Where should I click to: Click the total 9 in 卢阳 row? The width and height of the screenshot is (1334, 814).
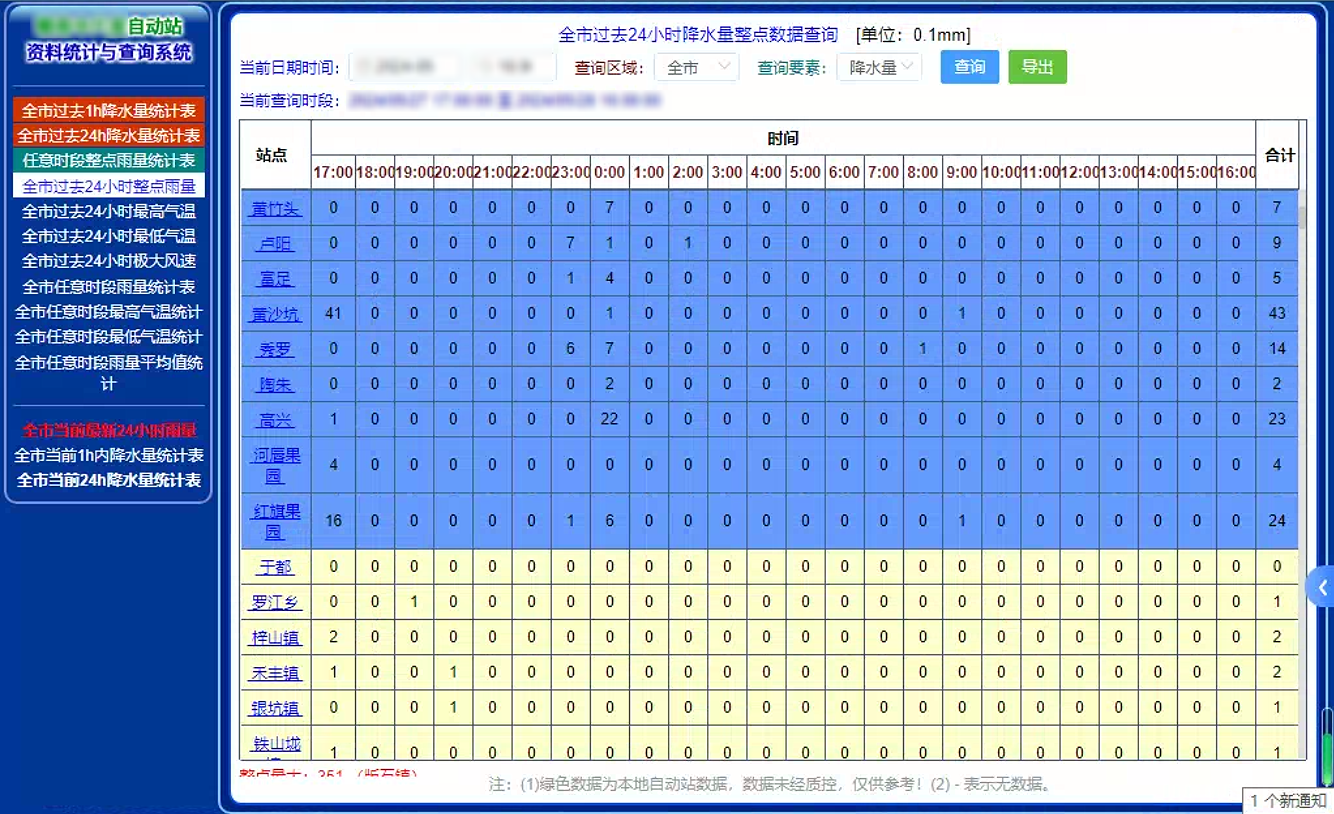tap(1277, 243)
